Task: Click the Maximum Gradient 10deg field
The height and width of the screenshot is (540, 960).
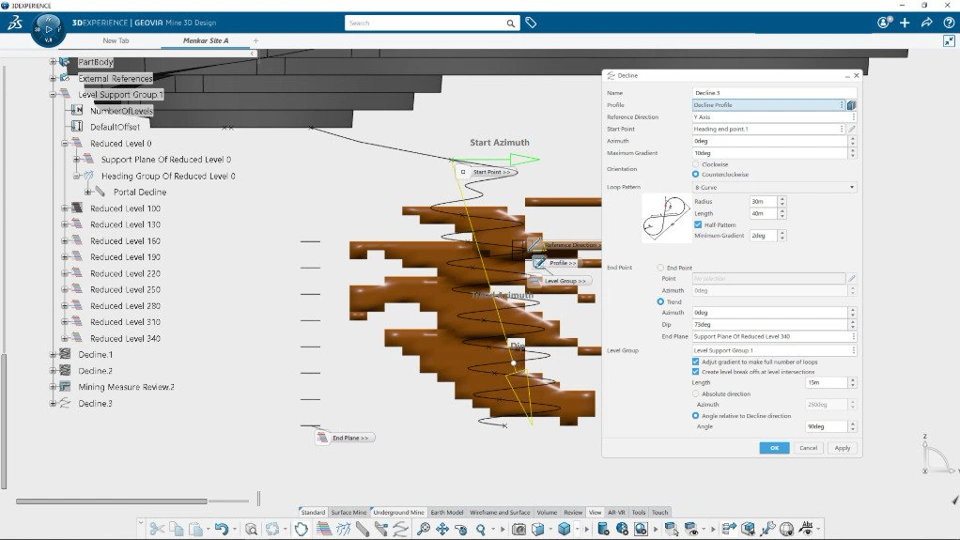Action: 770,153
